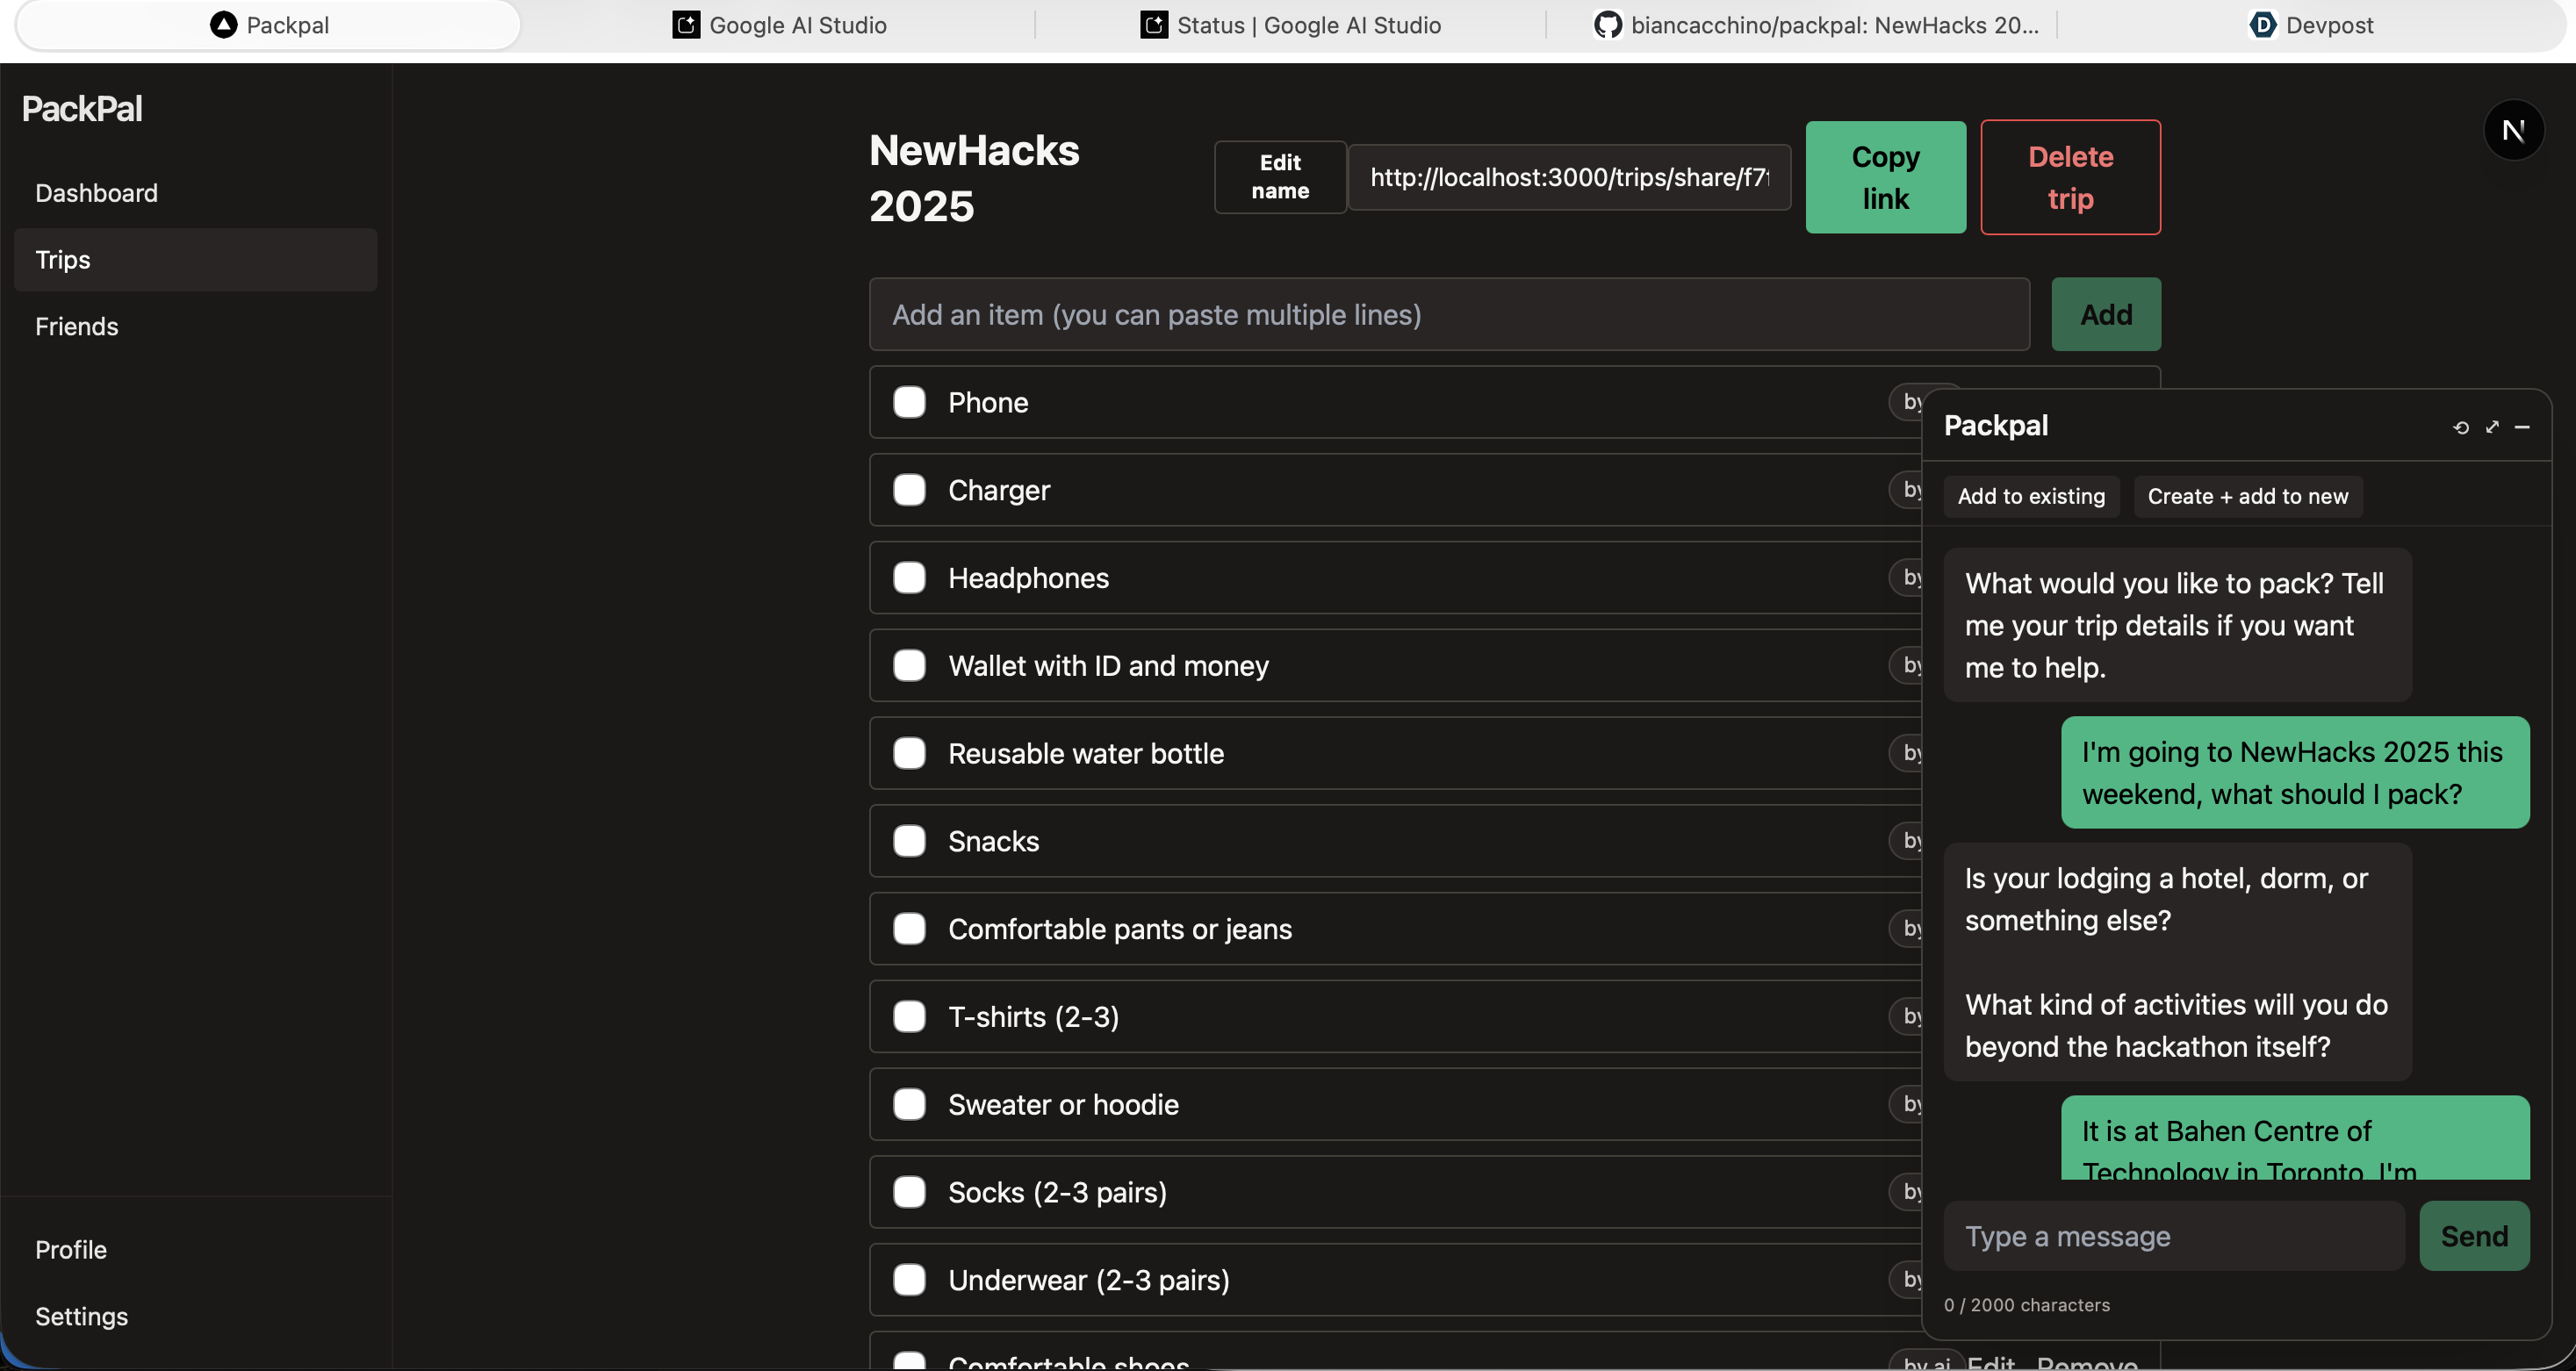This screenshot has height=1371, width=2576.
Task: Check the Sweater or hoodie item
Action: [909, 1104]
